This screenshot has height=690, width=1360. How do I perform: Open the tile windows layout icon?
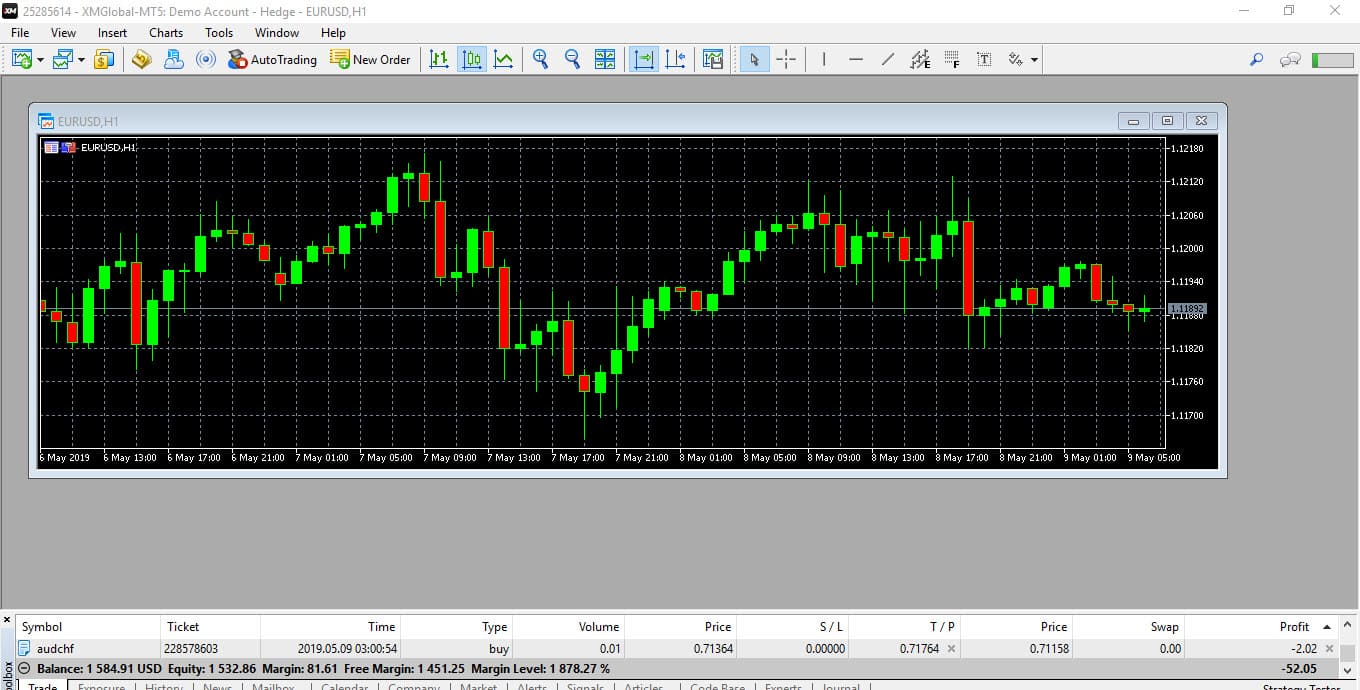(605, 59)
